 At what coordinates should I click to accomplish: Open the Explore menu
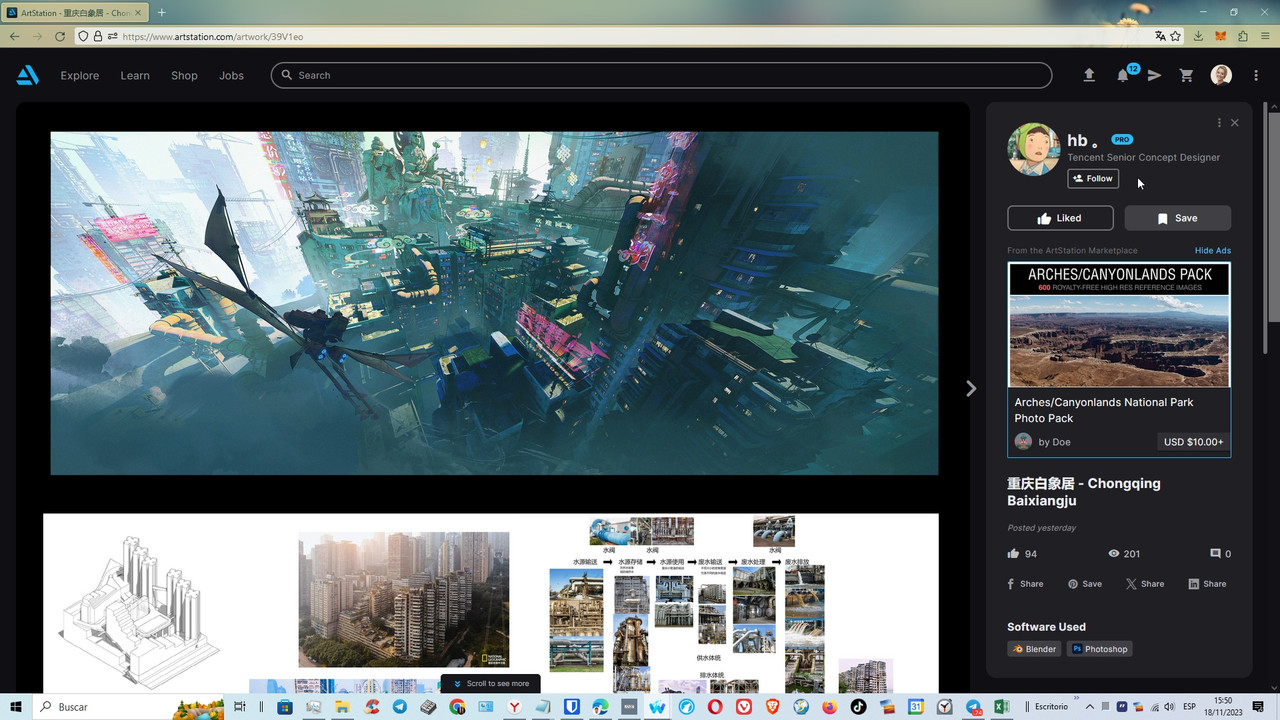(80, 75)
